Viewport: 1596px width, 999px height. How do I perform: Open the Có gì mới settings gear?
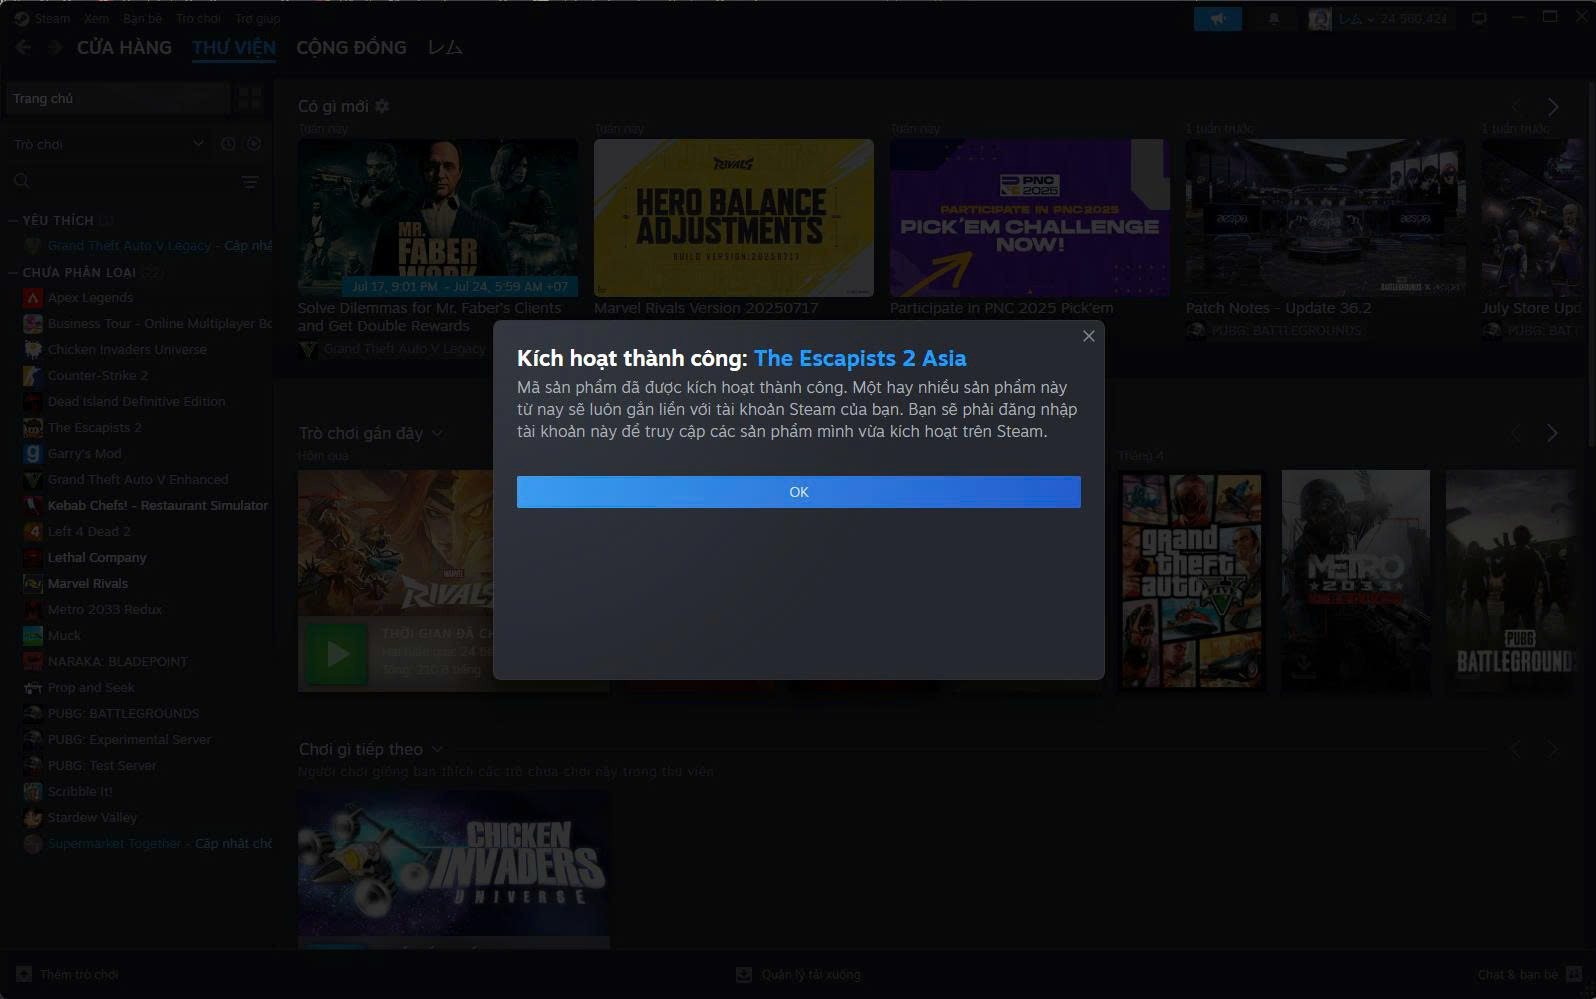point(382,106)
